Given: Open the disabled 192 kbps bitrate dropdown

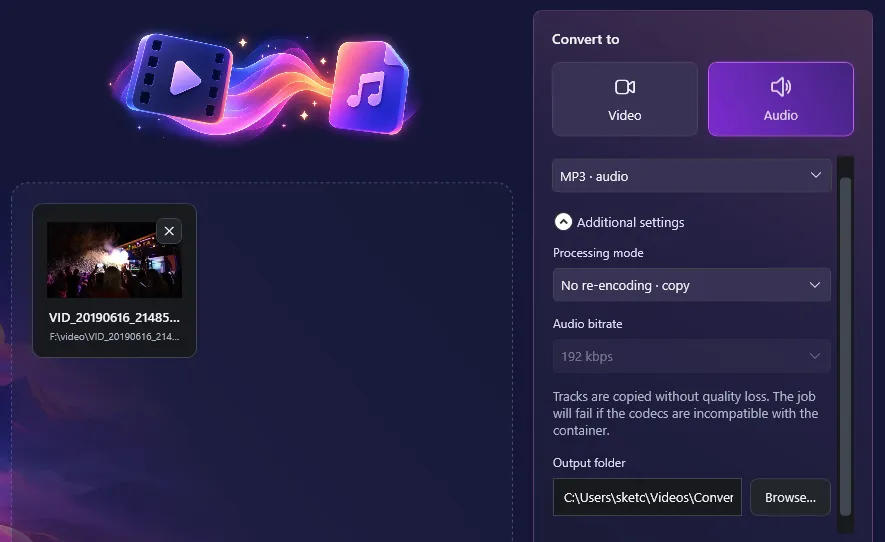Looking at the screenshot, I should coord(691,356).
